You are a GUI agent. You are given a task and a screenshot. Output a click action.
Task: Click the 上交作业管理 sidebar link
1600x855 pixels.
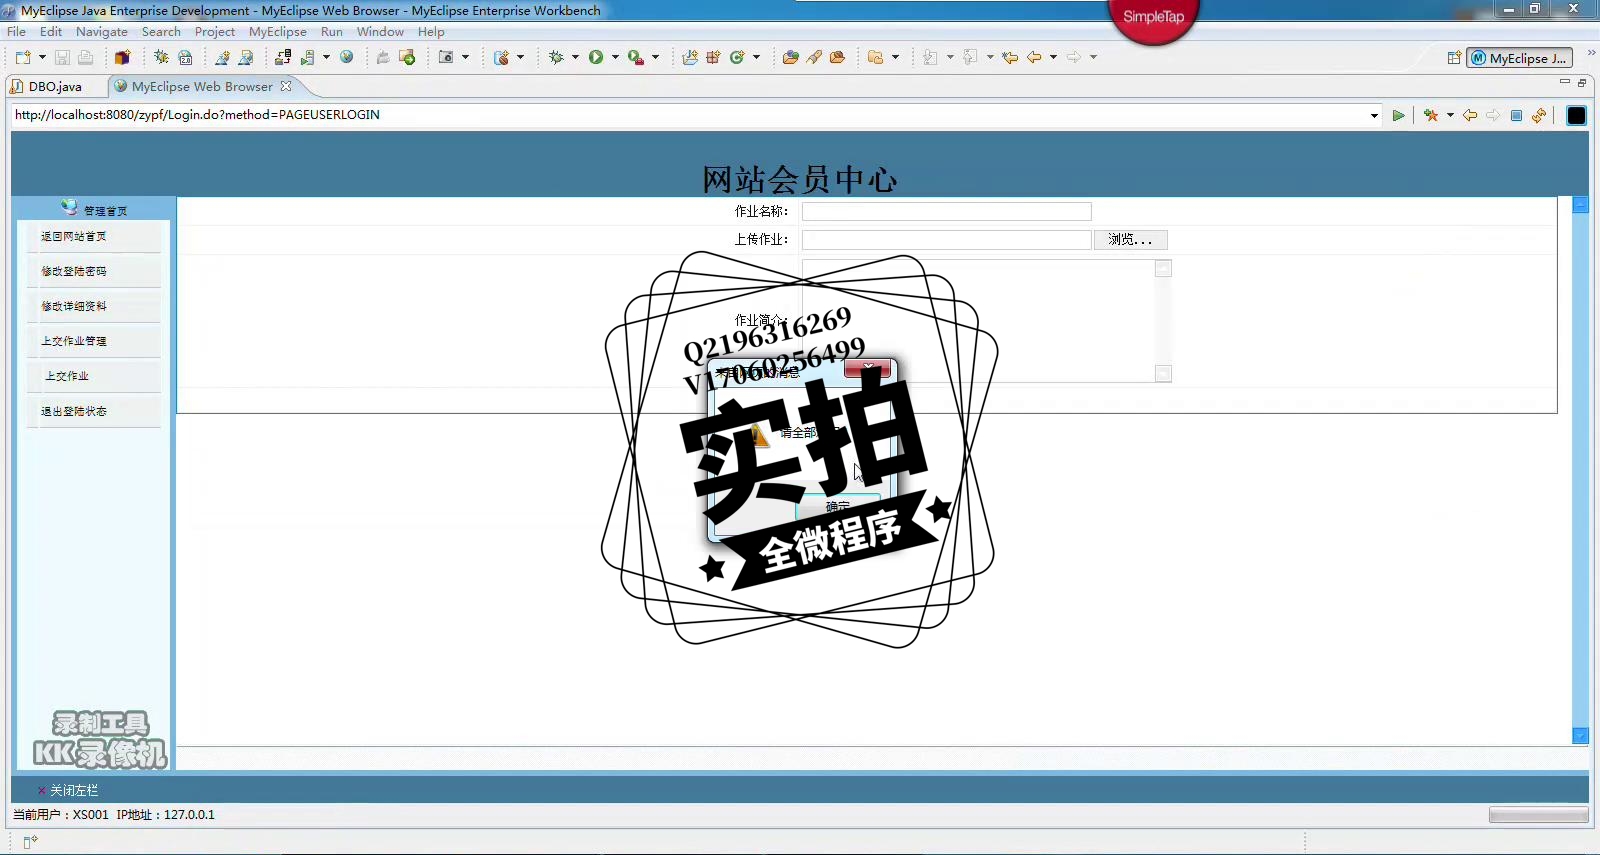pyautogui.click(x=74, y=342)
